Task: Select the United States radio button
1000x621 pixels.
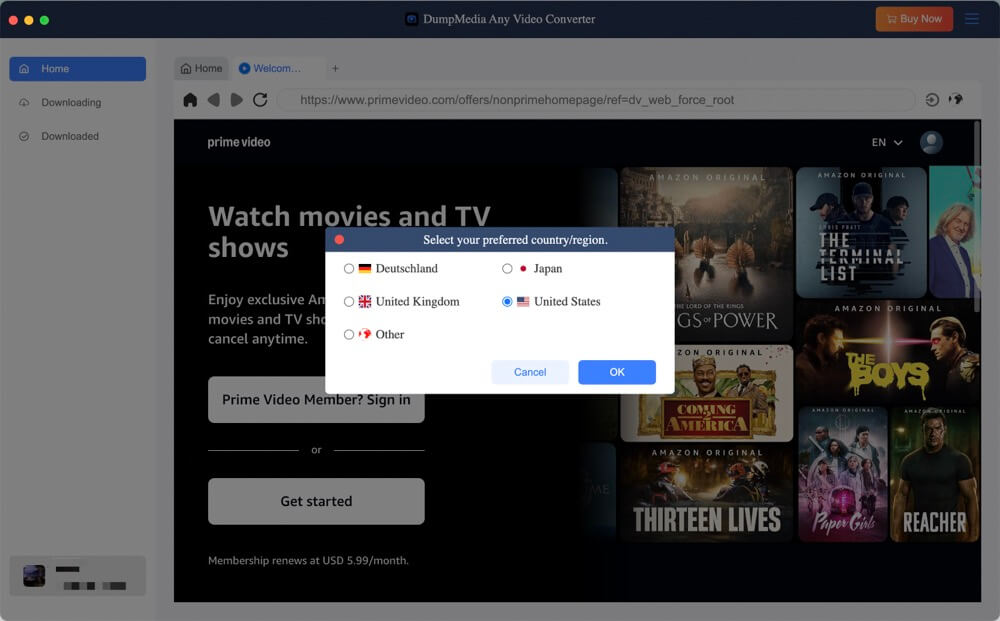Action: [x=507, y=302]
